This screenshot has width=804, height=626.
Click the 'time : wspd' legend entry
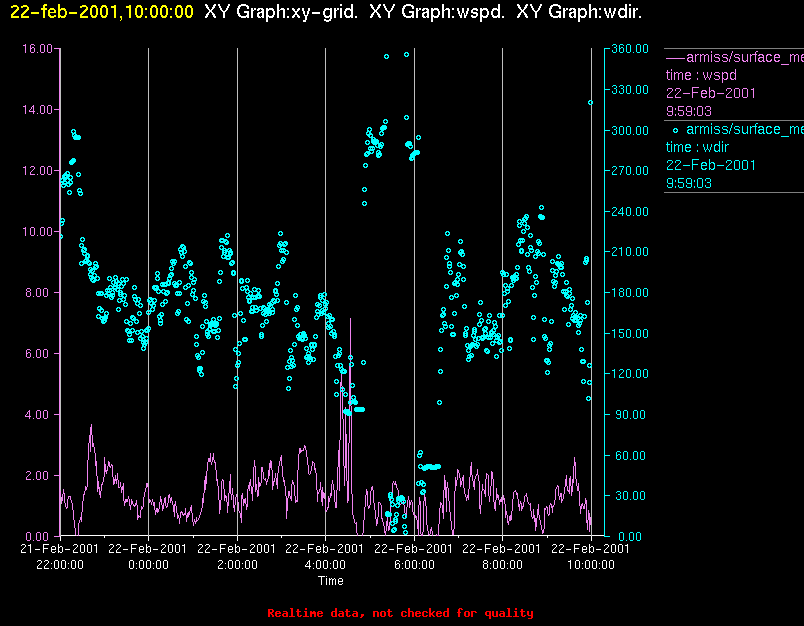[x=701, y=75]
